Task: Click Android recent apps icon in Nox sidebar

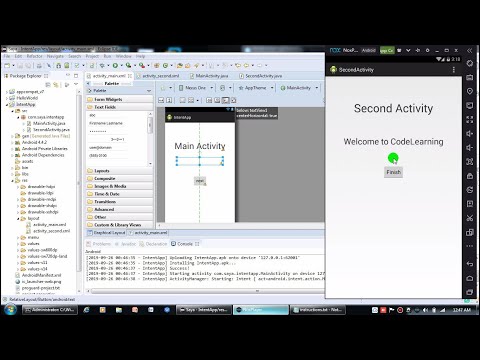Action: [470, 292]
